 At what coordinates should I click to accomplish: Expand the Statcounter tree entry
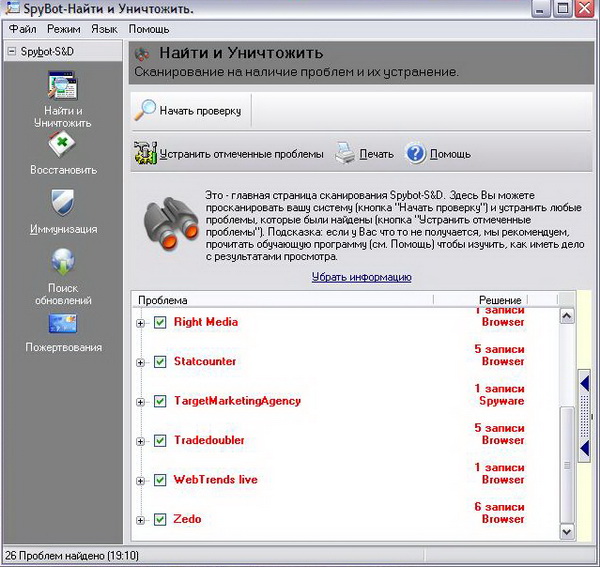[x=140, y=362]
